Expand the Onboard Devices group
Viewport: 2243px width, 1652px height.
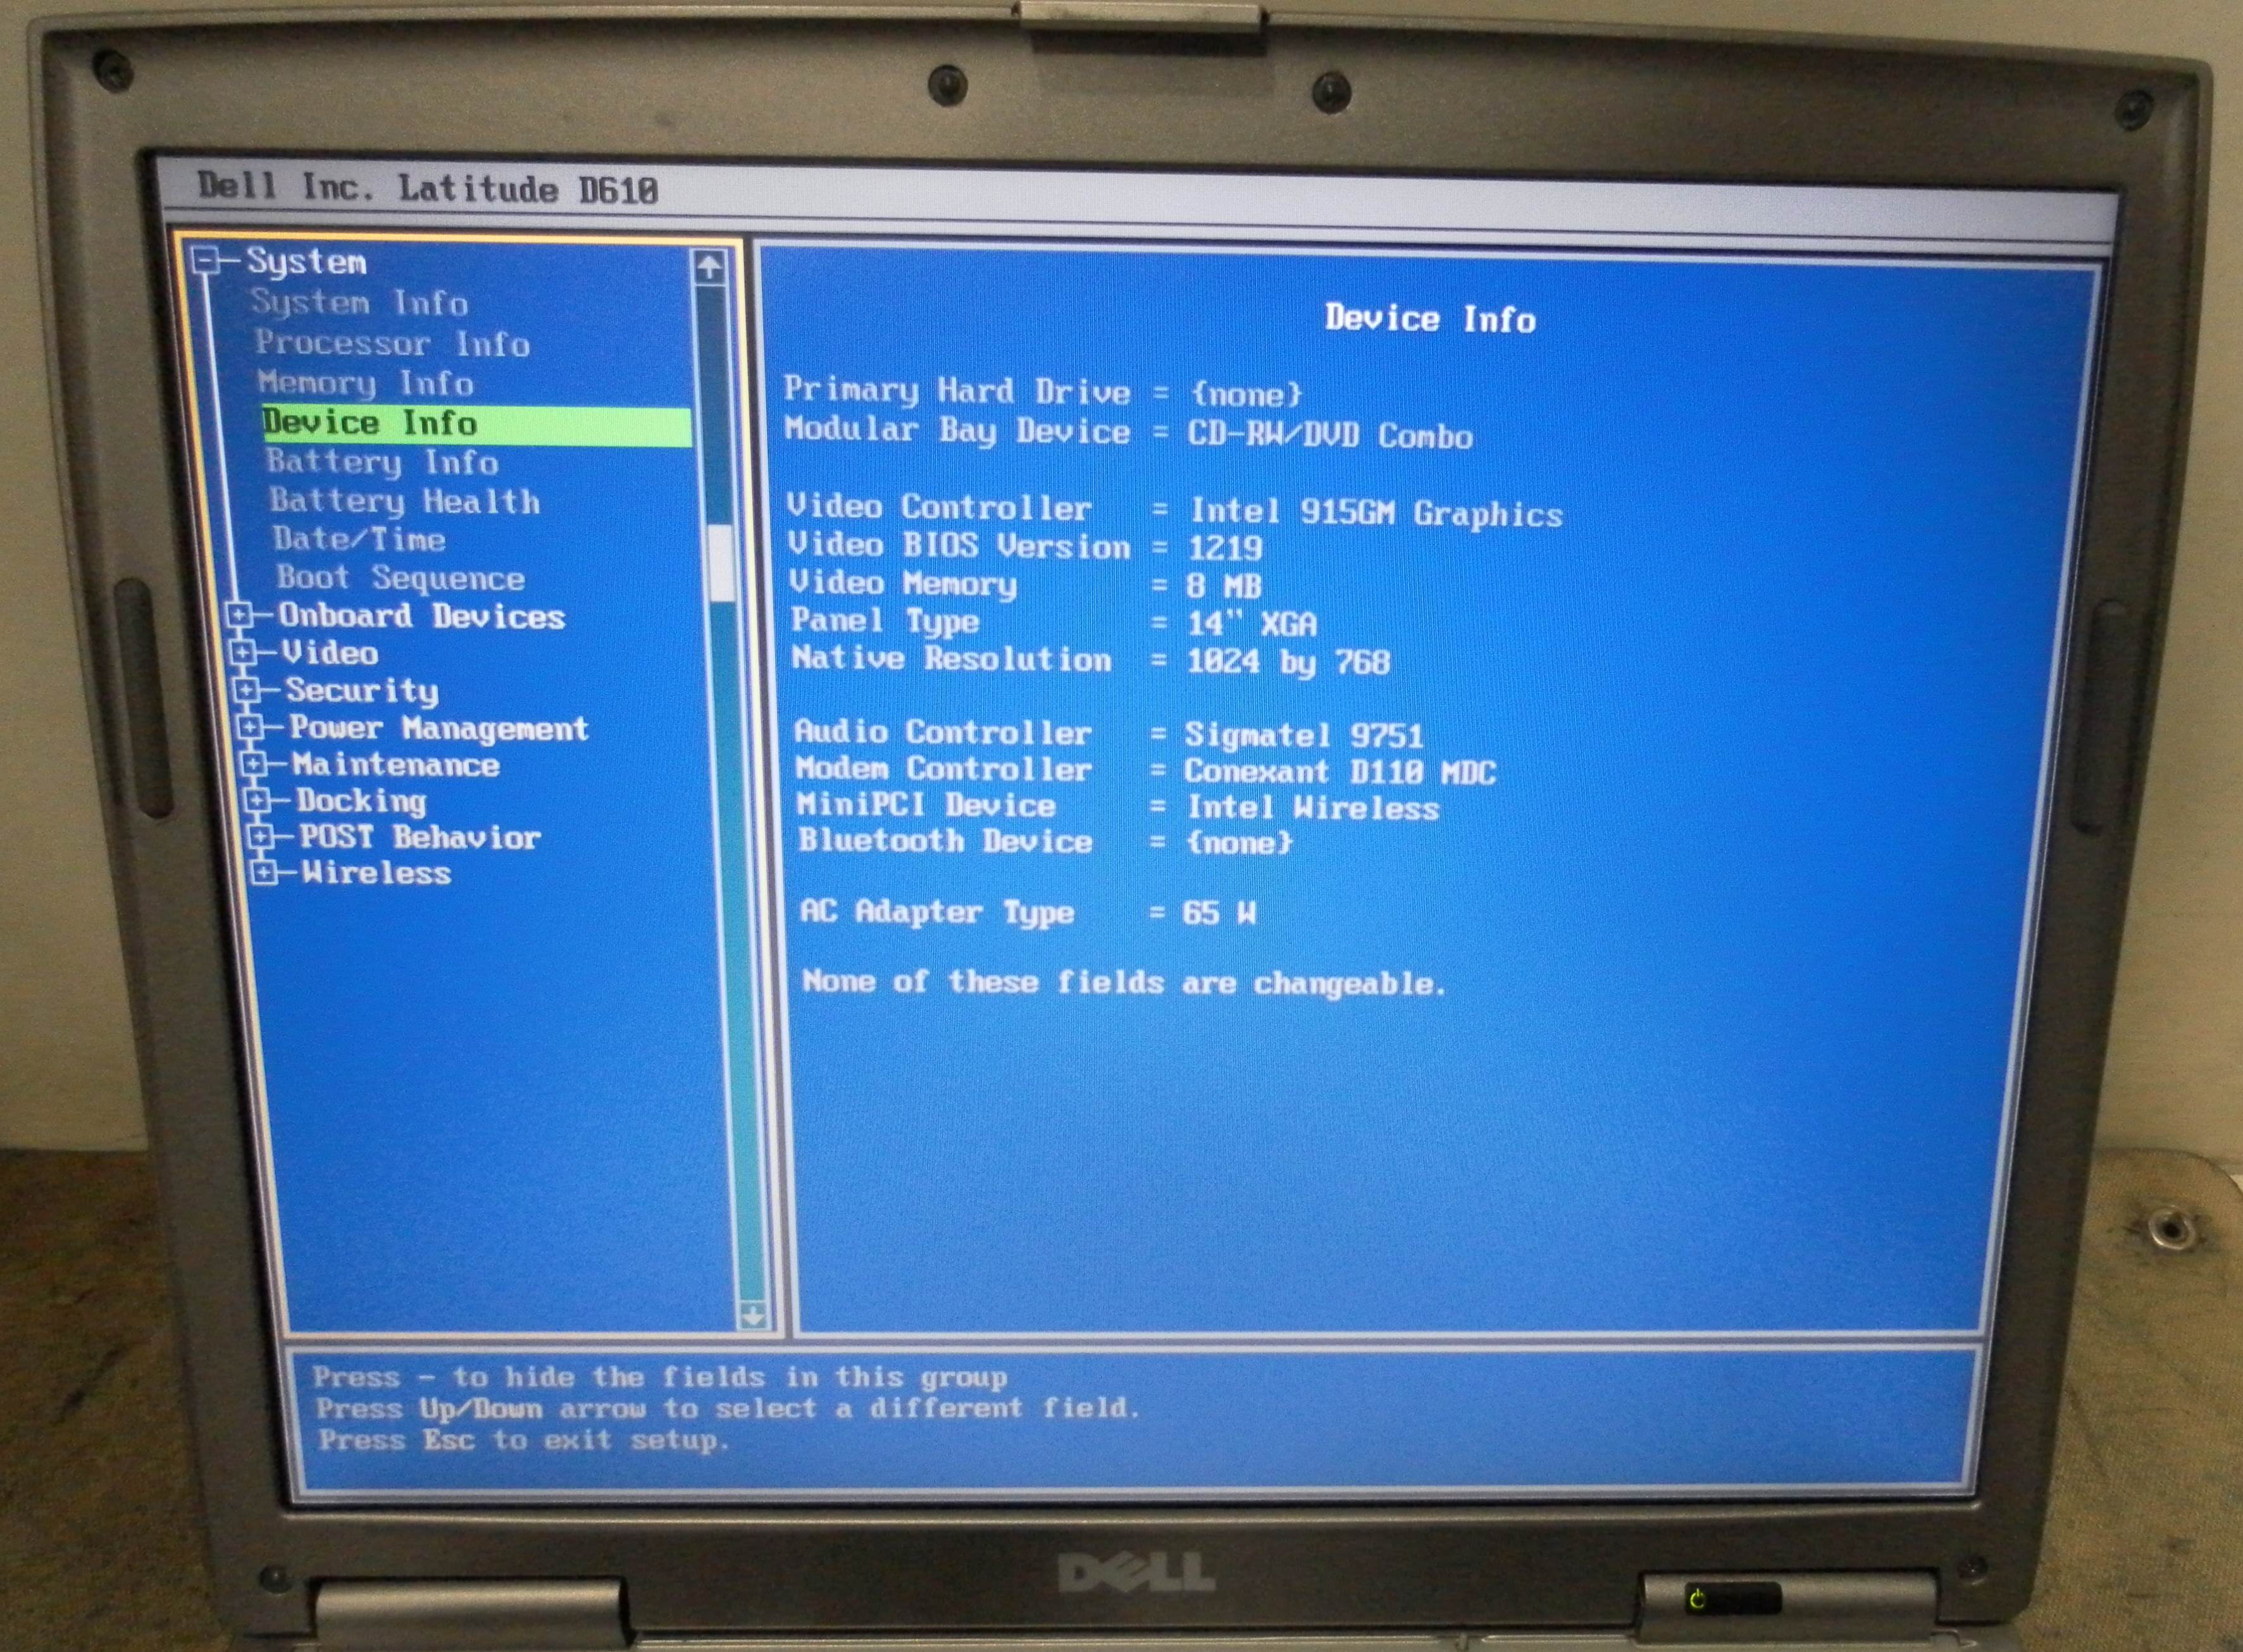238,615
